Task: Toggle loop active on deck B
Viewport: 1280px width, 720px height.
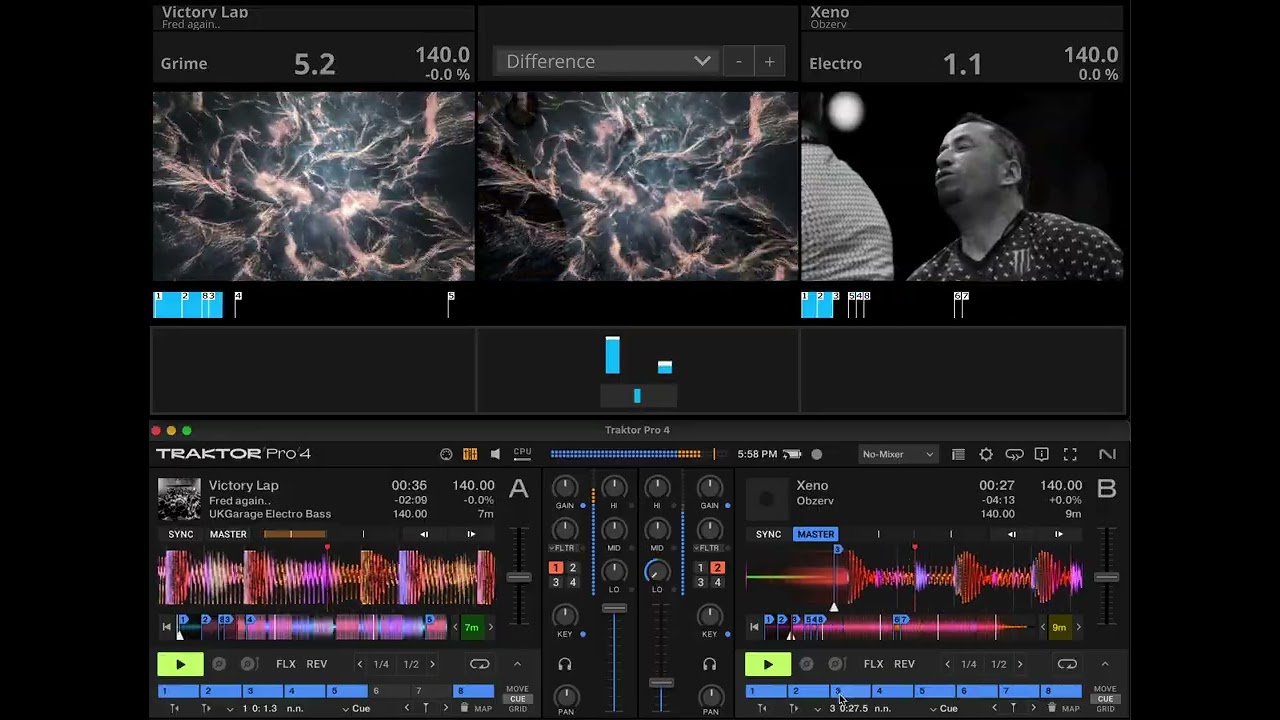Action: coord(1067,664)
